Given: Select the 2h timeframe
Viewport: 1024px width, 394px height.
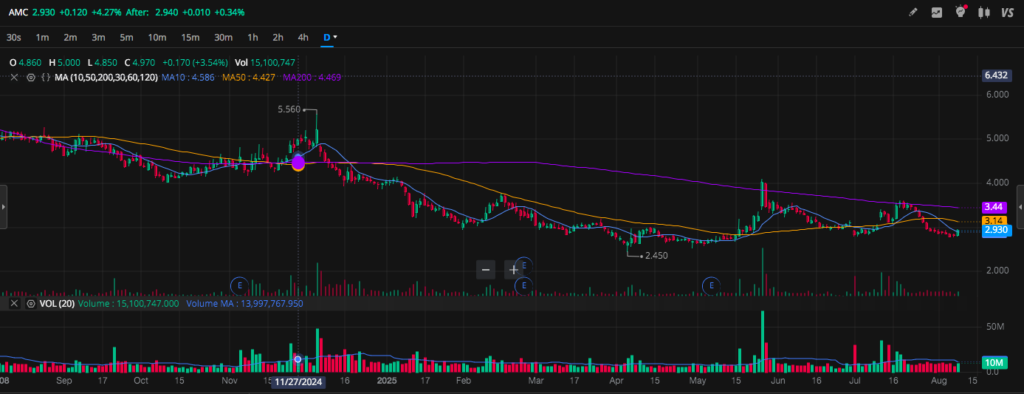Looking at the screenshot, I should 278,37.
